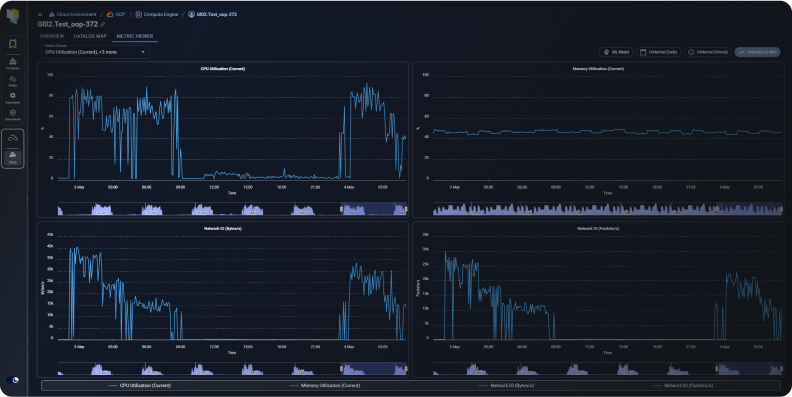Switch to the Catalog Map tab

click(90, 36)
